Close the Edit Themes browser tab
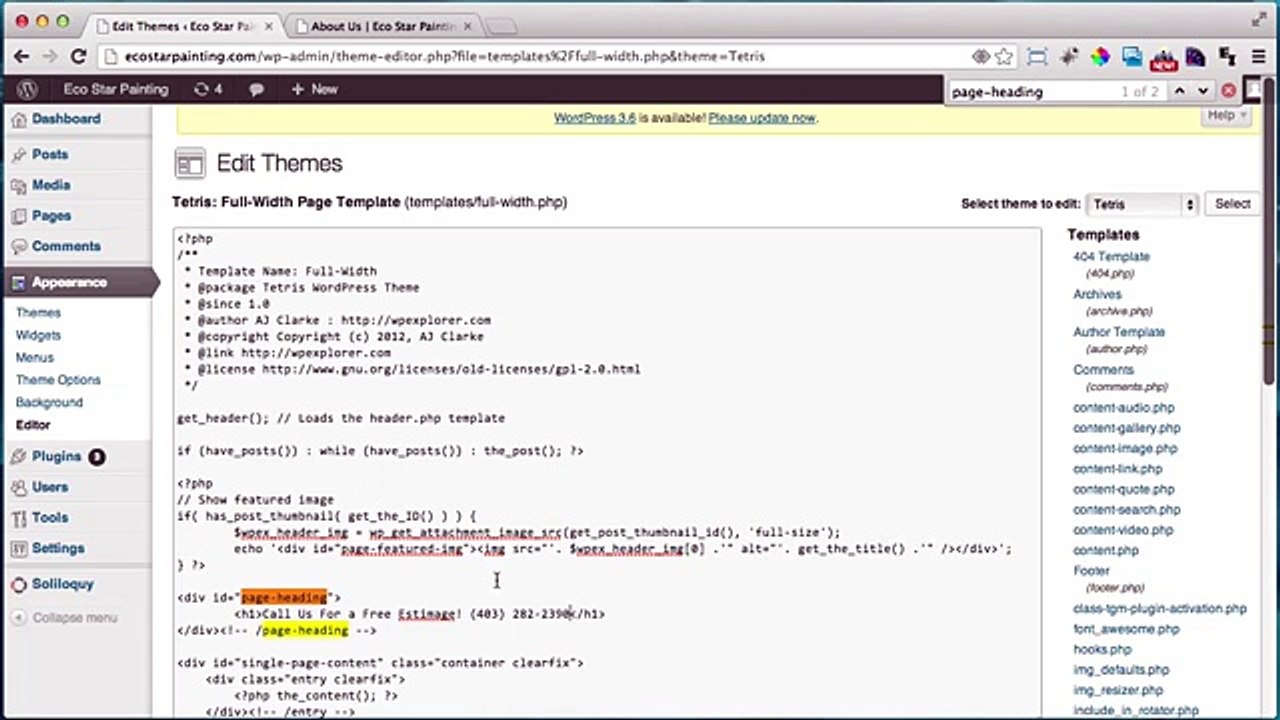 268,27
